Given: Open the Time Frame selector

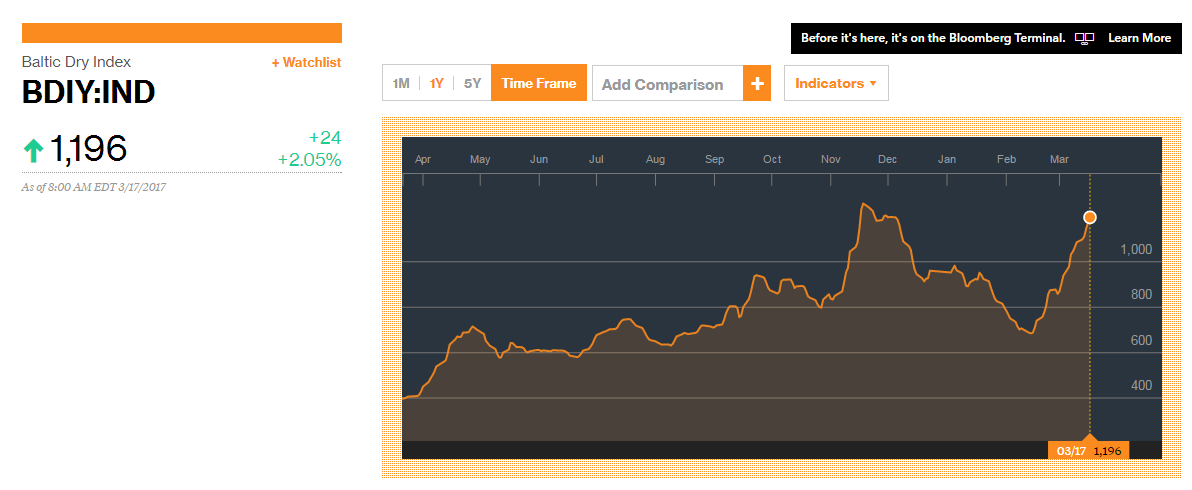Looking at the screenshot, I should (538, 83).
